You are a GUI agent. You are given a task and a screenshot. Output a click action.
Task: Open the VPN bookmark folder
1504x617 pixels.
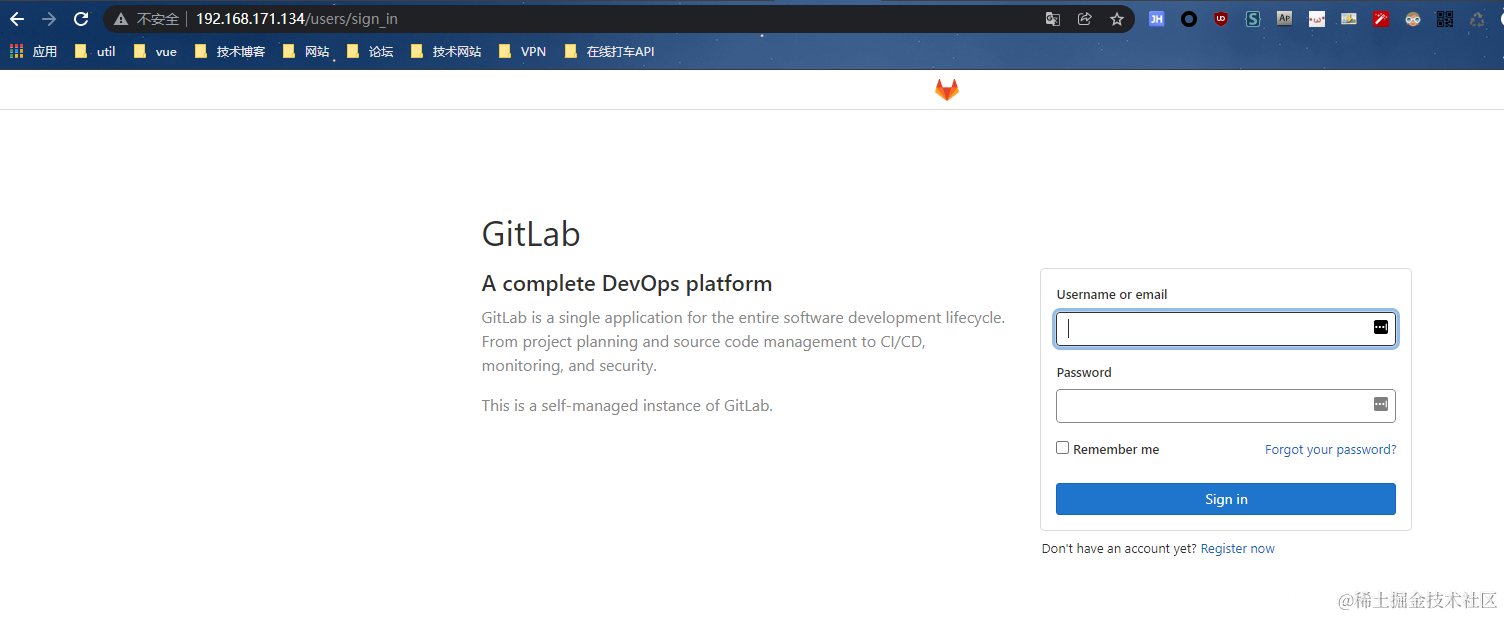tap(522, 51)
